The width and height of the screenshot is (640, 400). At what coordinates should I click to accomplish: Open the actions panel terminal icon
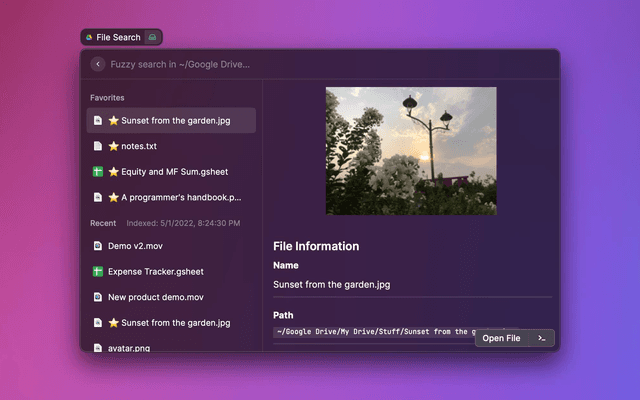tap(541, 338)
